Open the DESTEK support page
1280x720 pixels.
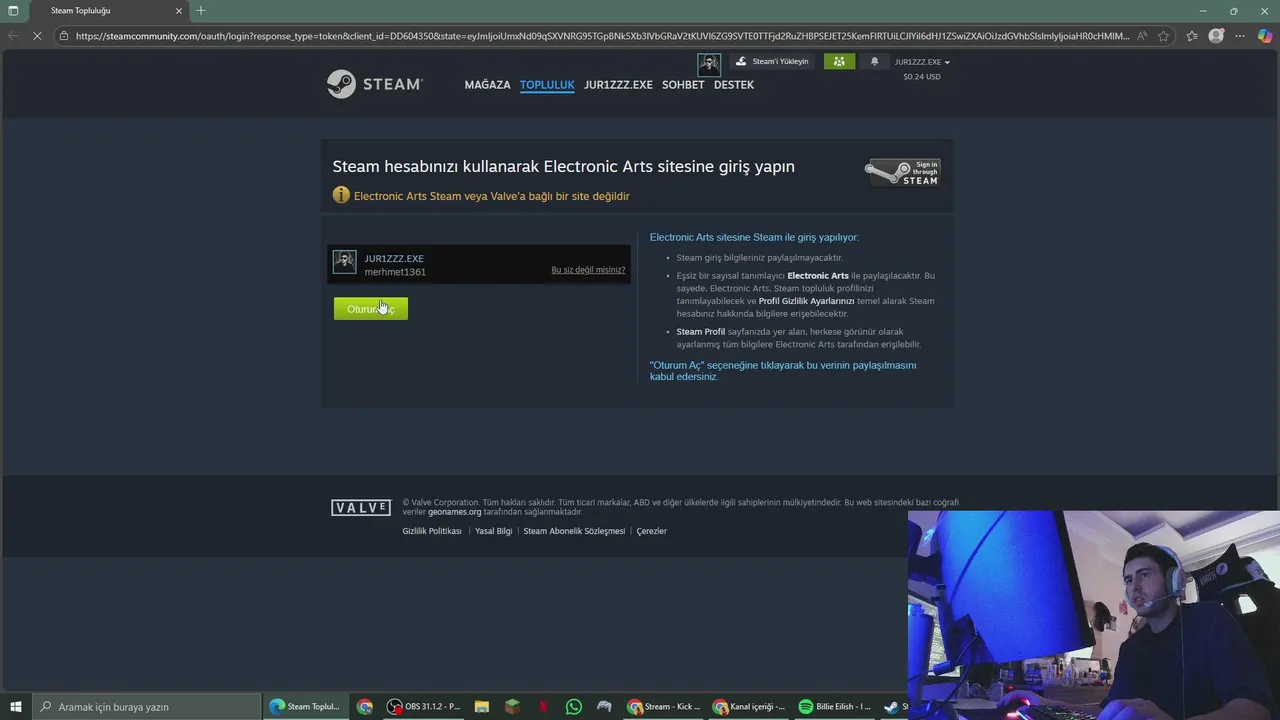tap(734, 85)
